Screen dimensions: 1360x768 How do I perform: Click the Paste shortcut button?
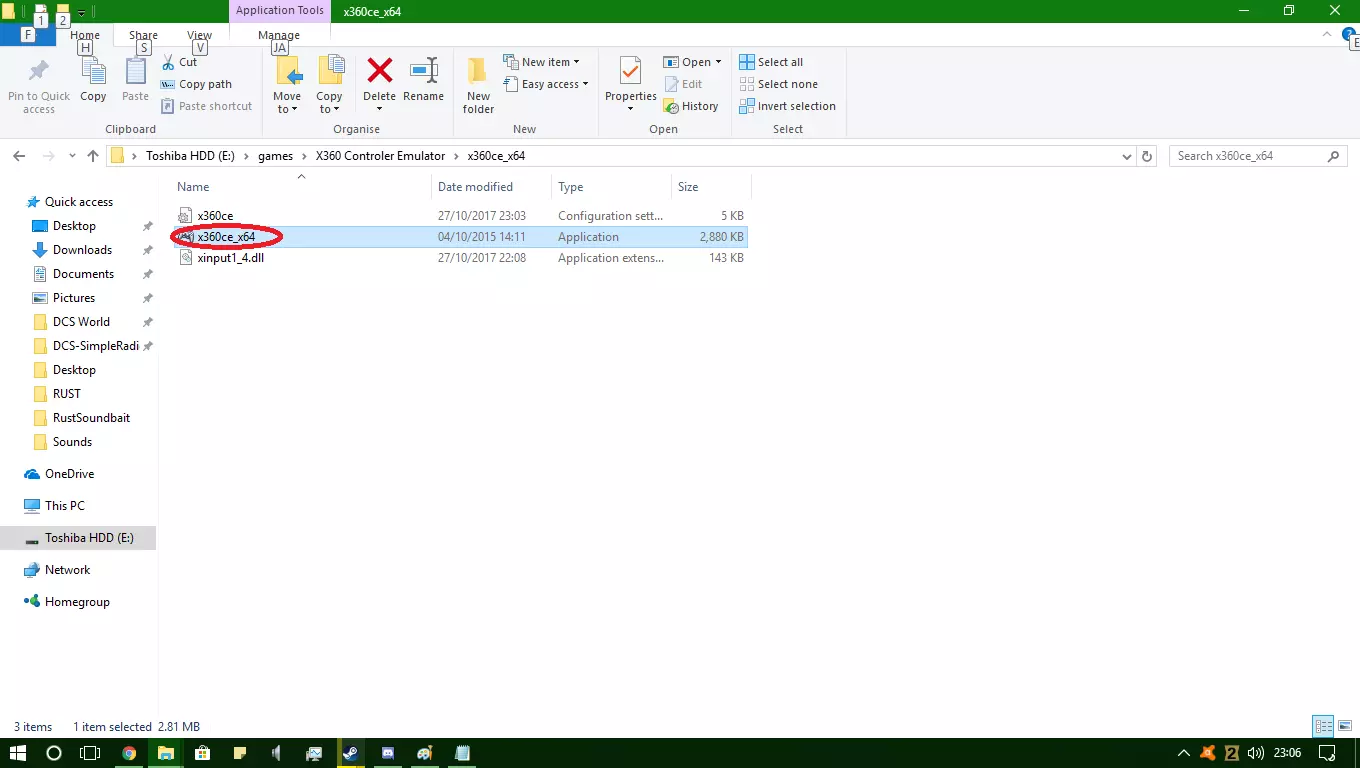coord(207,106)
